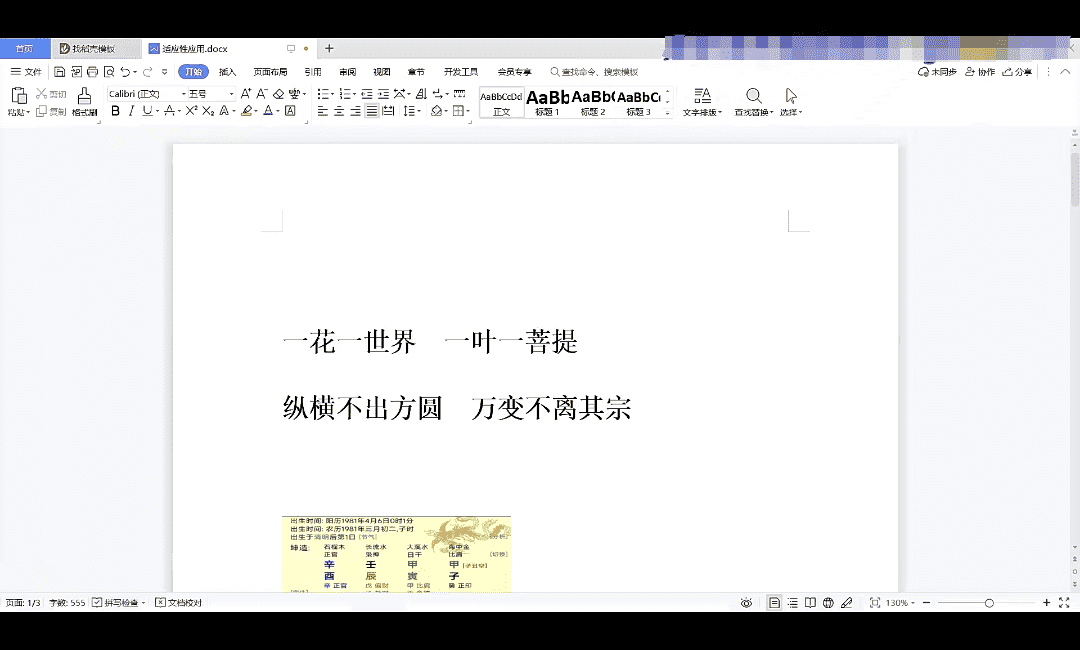The width and height of the screenshot is (1080, 650).
Task: Click the 分享 (Share) button
Action: coord(1018,72)
